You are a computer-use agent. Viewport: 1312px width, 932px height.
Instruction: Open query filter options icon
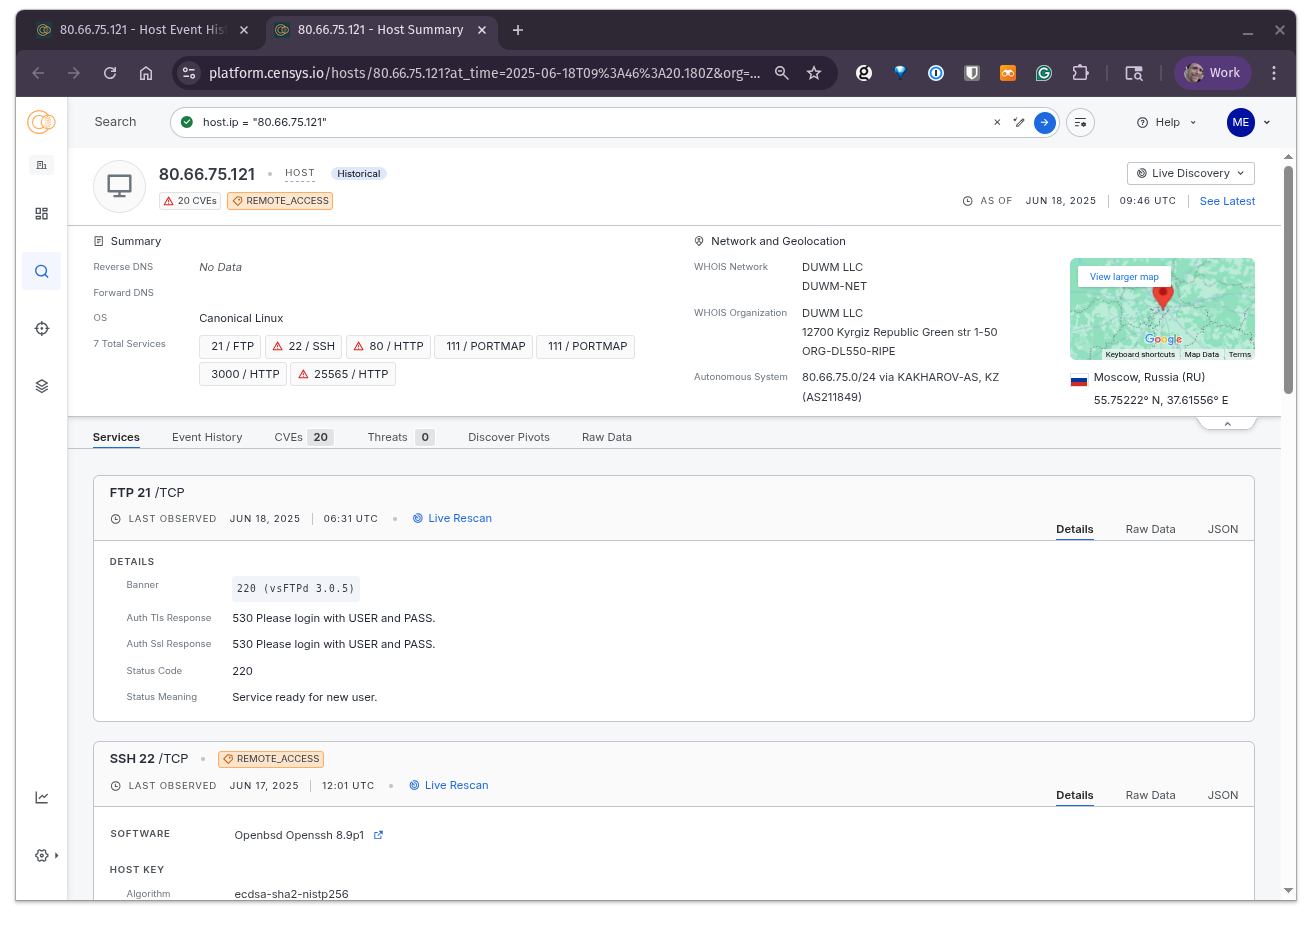(1080, 122)
